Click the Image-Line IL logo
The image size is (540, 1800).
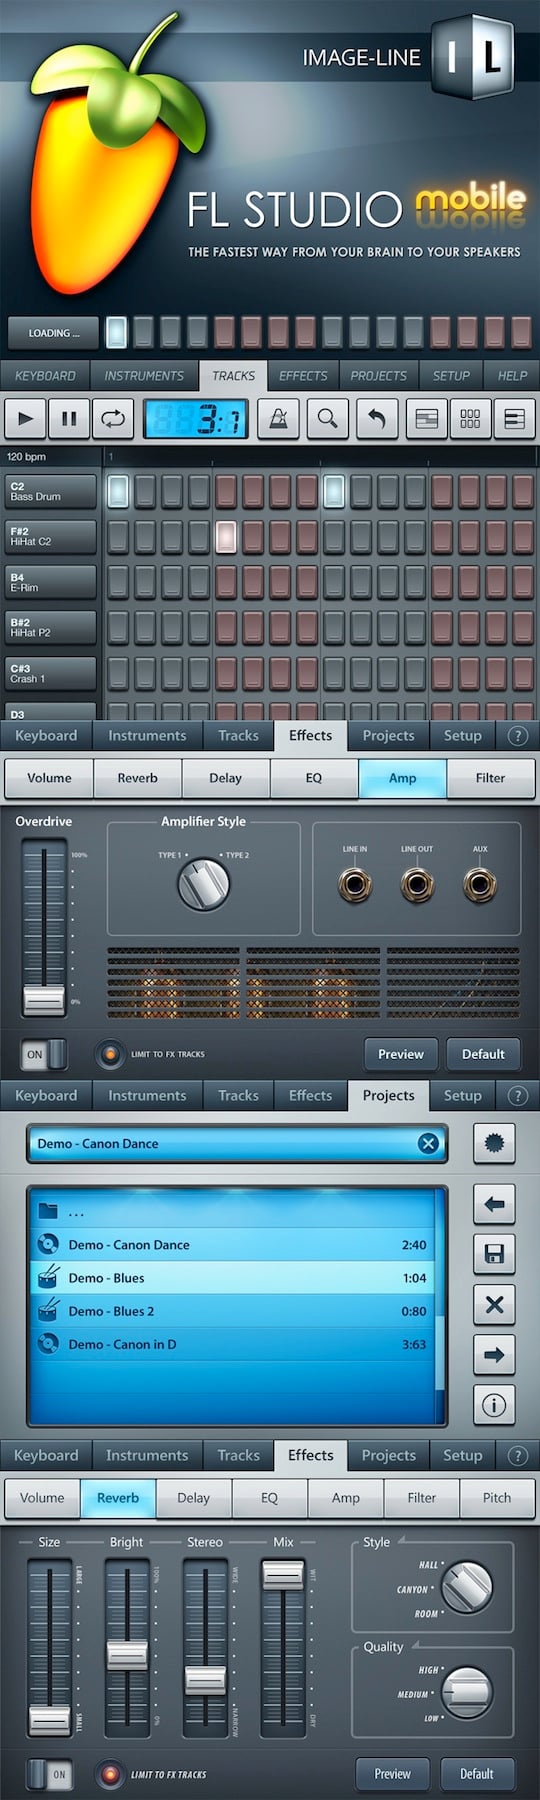coord(473,57)
